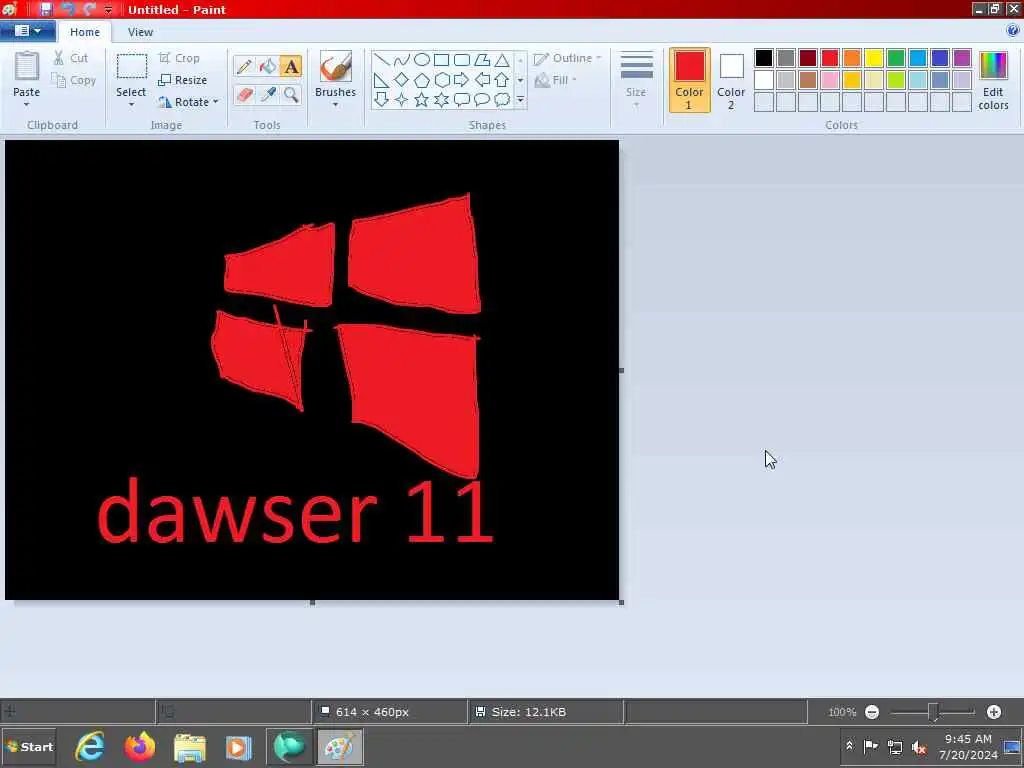Select the Eraser tool

(244, 95)
